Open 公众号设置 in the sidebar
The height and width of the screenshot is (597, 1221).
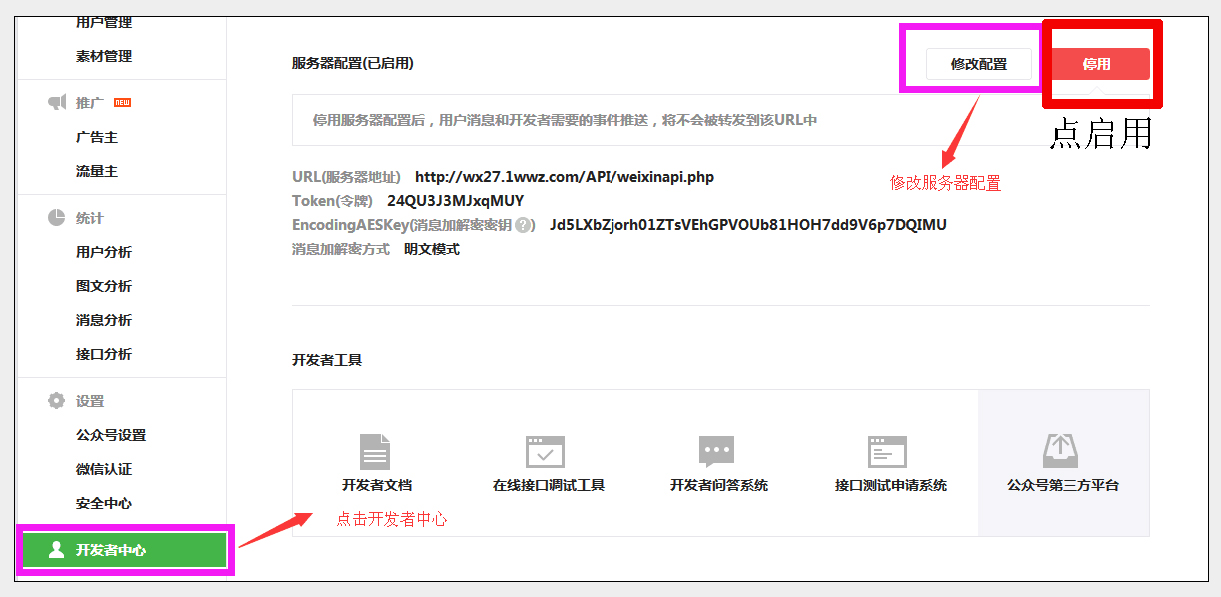(x=111, y=435)
